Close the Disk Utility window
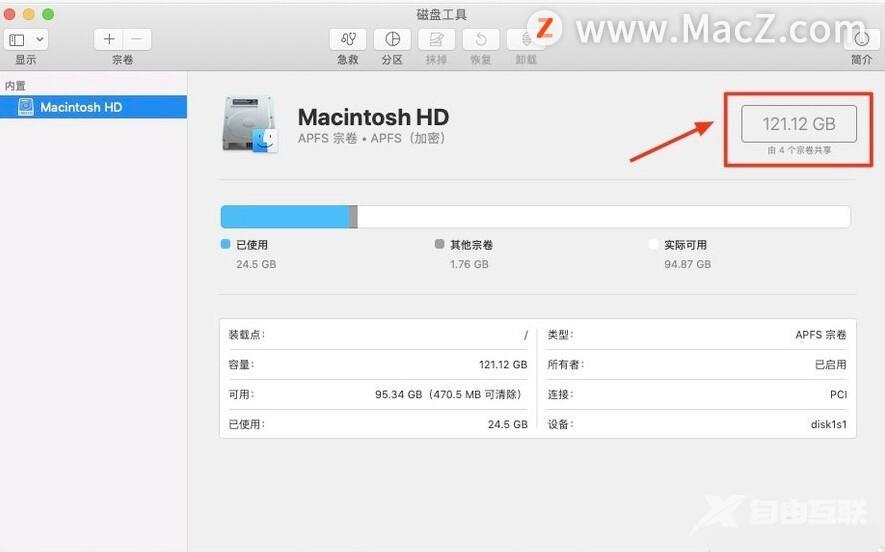Screen dimensions: 885x552 tap(9, 14)
